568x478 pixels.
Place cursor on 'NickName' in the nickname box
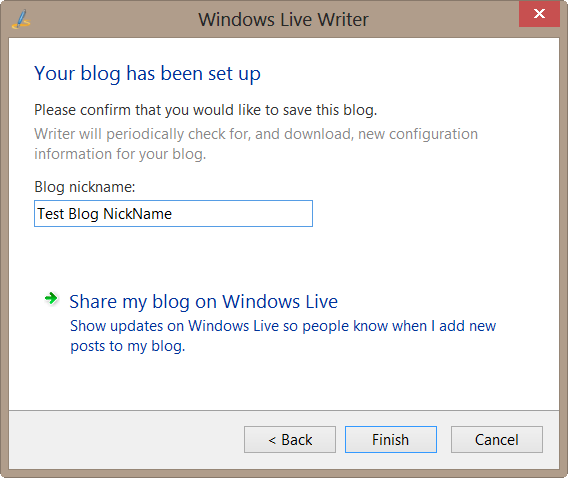tap(137, 214)
